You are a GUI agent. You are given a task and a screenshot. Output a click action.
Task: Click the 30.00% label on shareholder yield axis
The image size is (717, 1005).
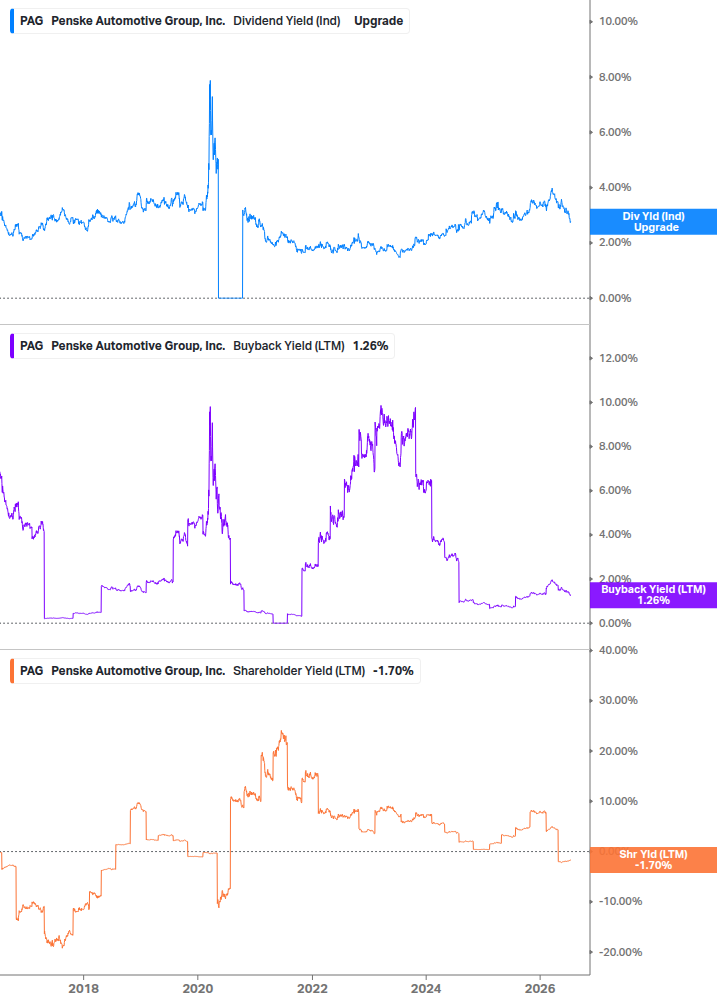click(618, 700)
